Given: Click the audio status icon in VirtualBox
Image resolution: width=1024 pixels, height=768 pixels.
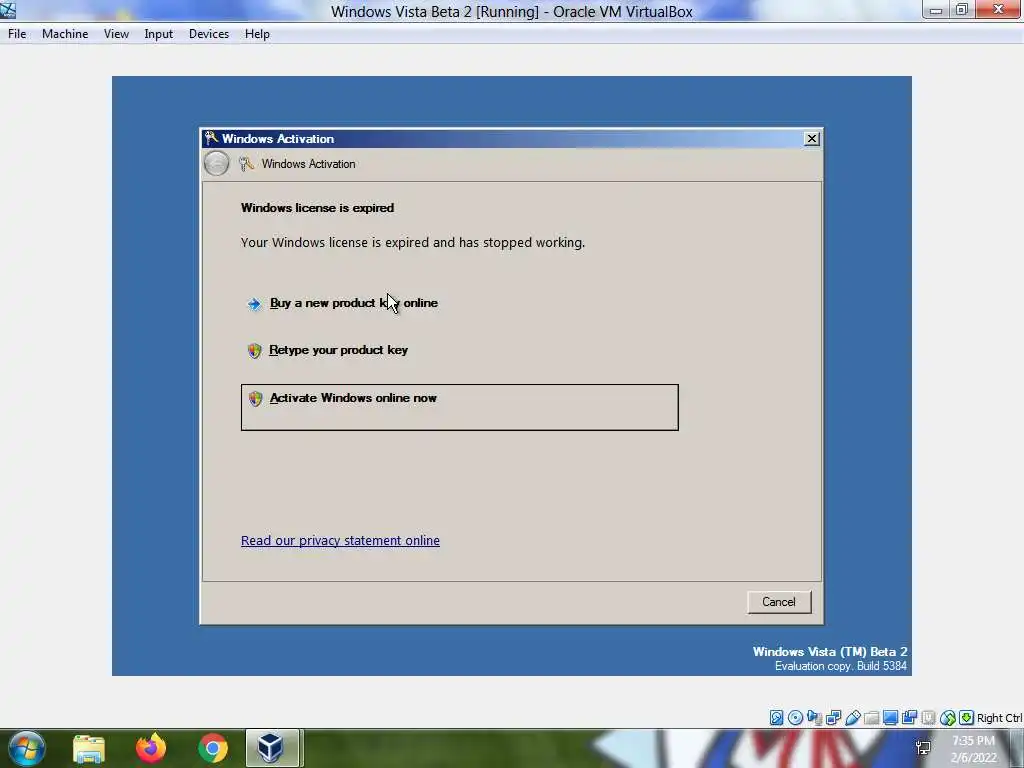Looking at the screenshot, I should [814, 718].
